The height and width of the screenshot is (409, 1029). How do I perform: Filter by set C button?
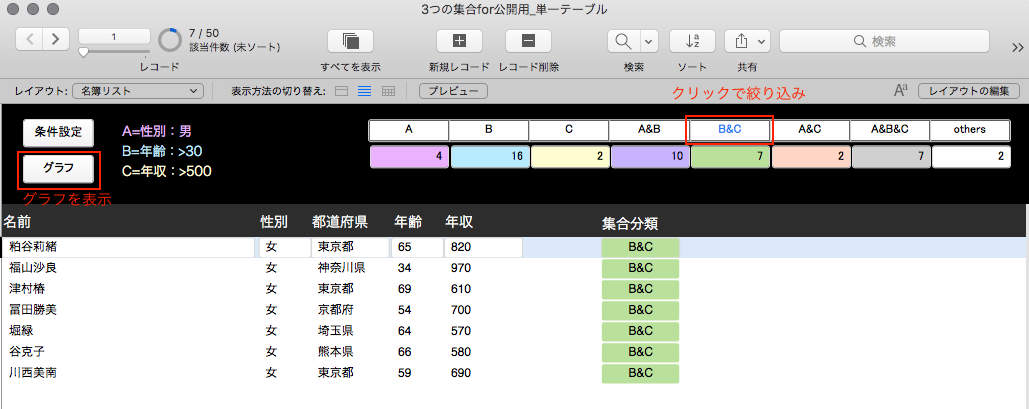tap(569, 130)
